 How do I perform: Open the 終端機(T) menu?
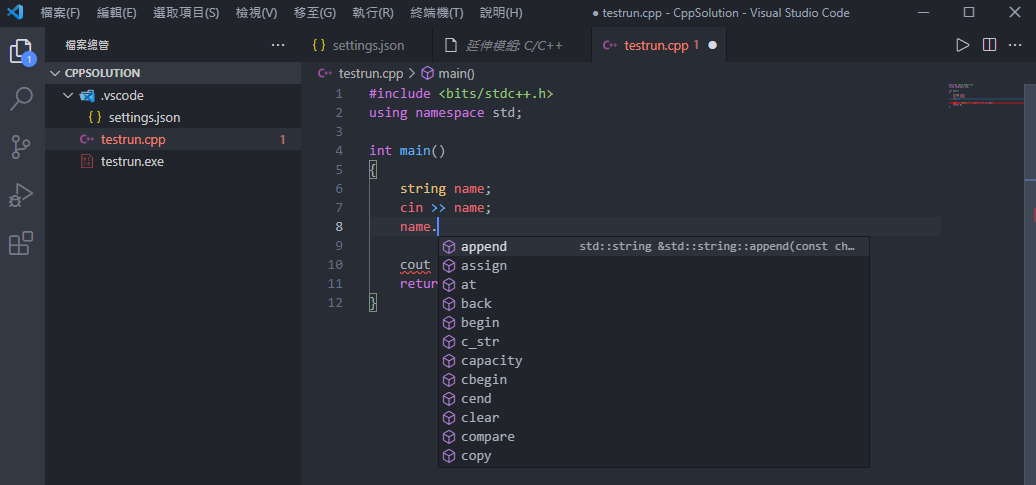click(436, 13)
